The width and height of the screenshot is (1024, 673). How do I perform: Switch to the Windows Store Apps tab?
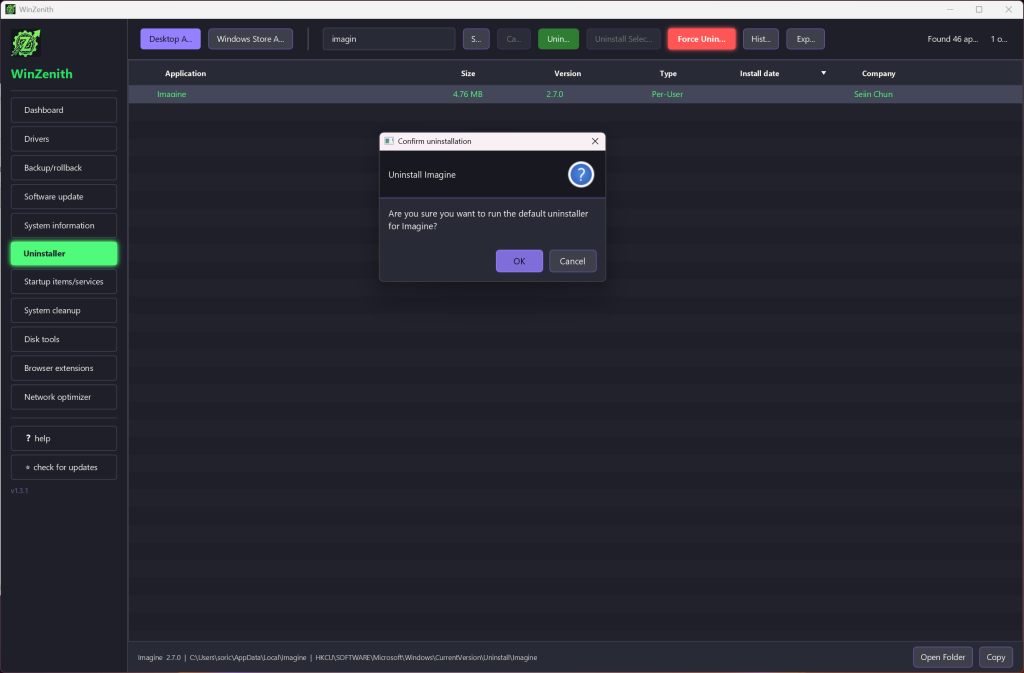tap(250, 39)
